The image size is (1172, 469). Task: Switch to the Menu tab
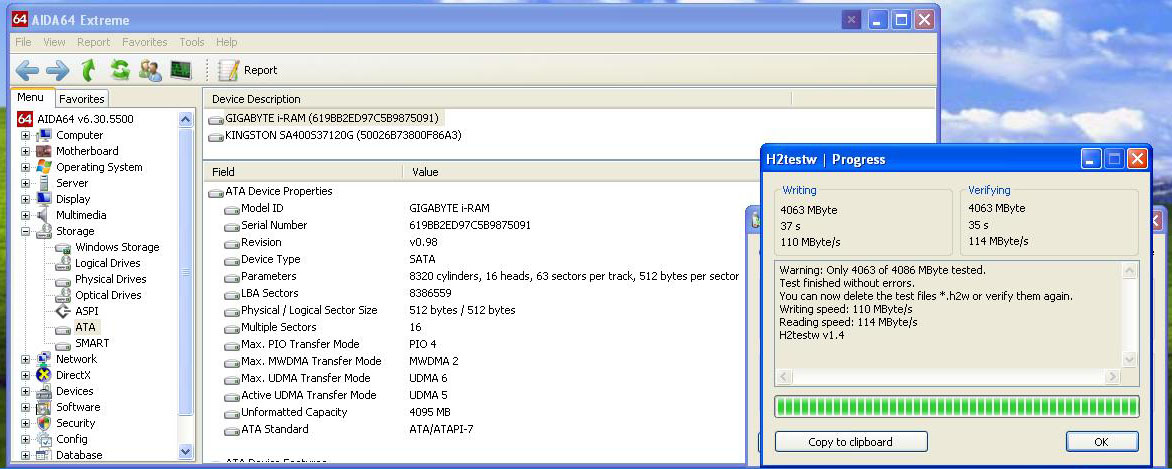[31, 97]
